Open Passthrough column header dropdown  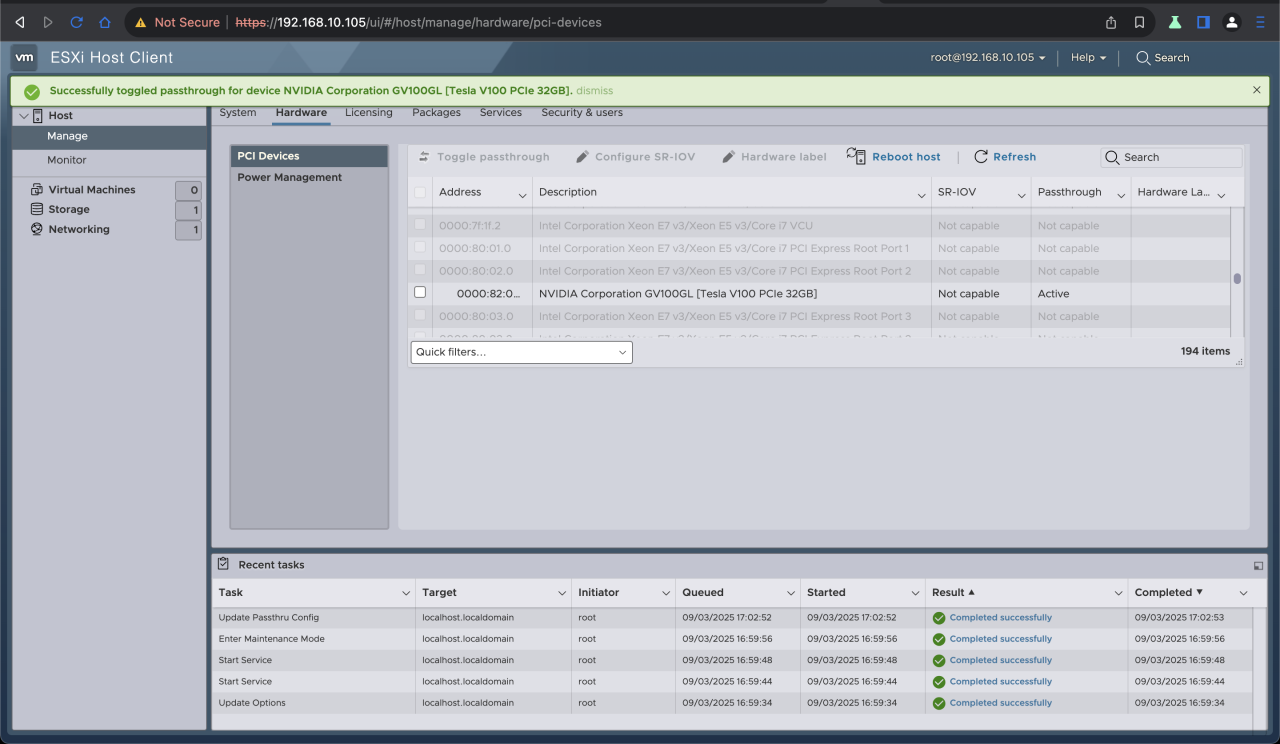[x=1121, y=194]
